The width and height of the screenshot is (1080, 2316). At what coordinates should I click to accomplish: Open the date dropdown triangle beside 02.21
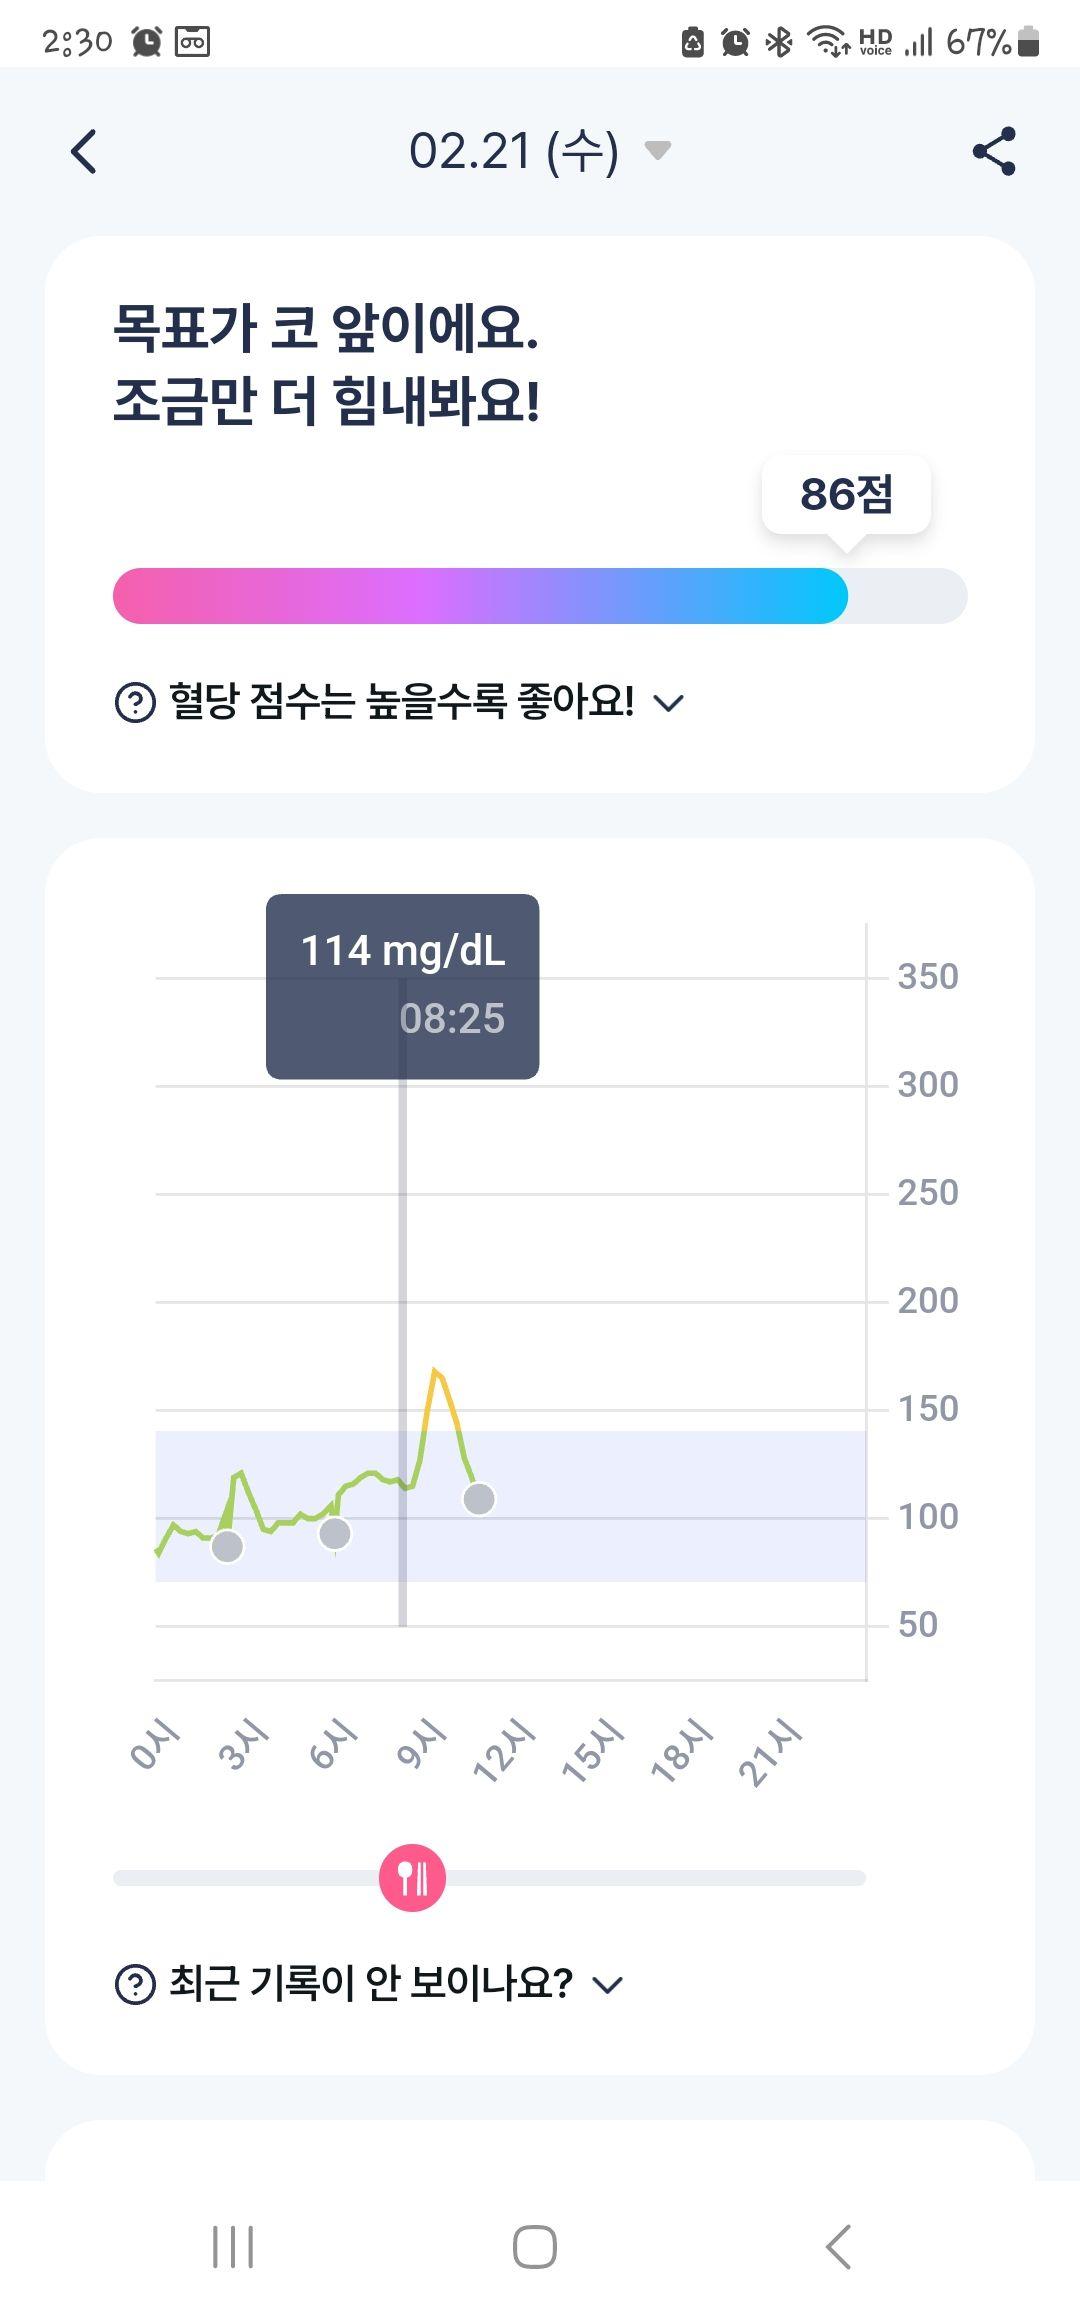coord(657,151)
